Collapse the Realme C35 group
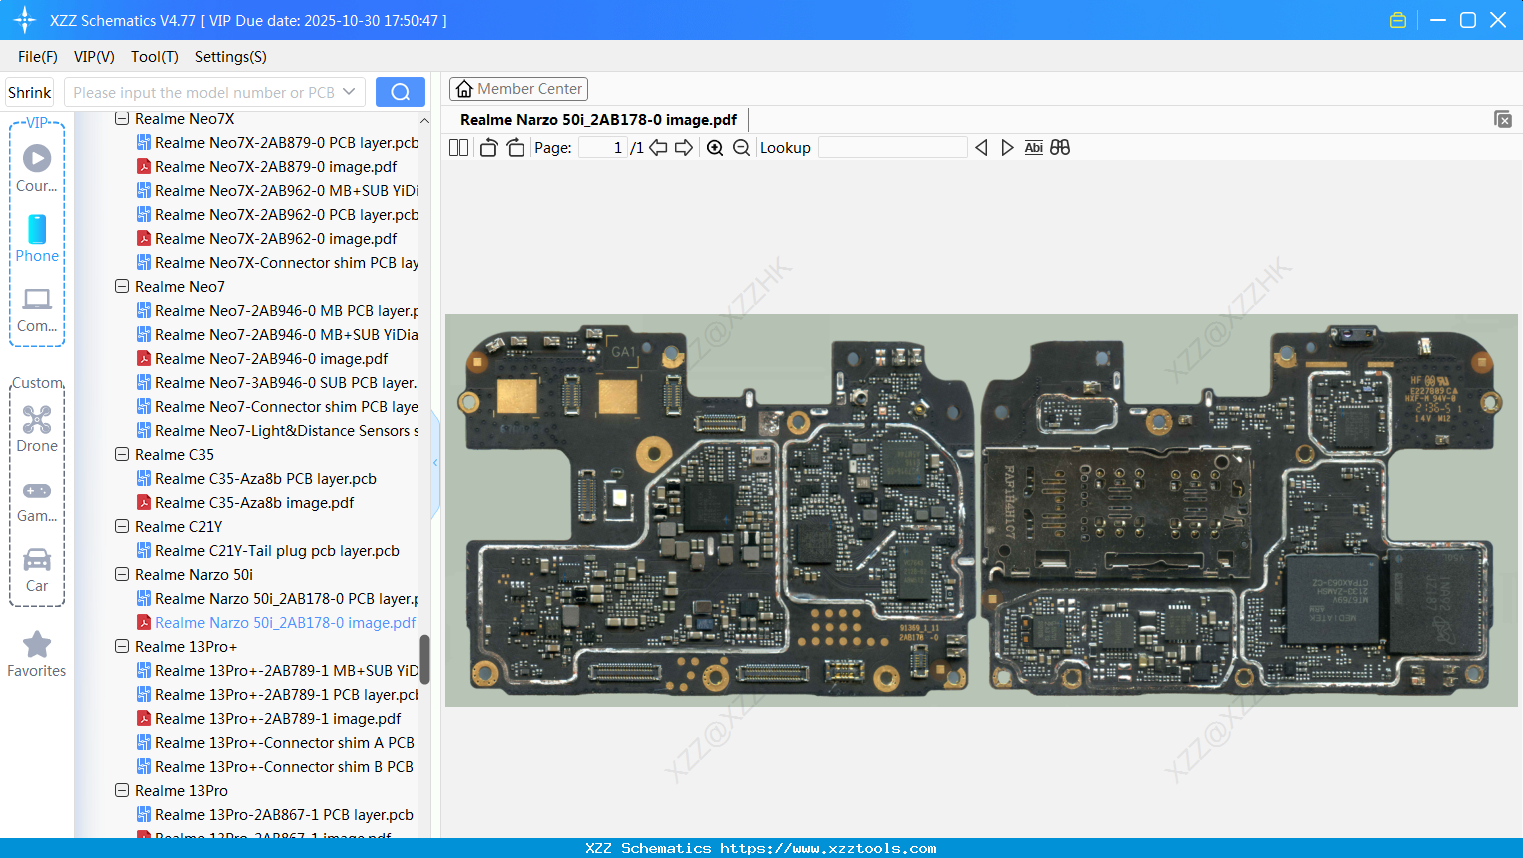Image resolution: width=1523 pixels, height=858 pixels. (x=121, y=454)
